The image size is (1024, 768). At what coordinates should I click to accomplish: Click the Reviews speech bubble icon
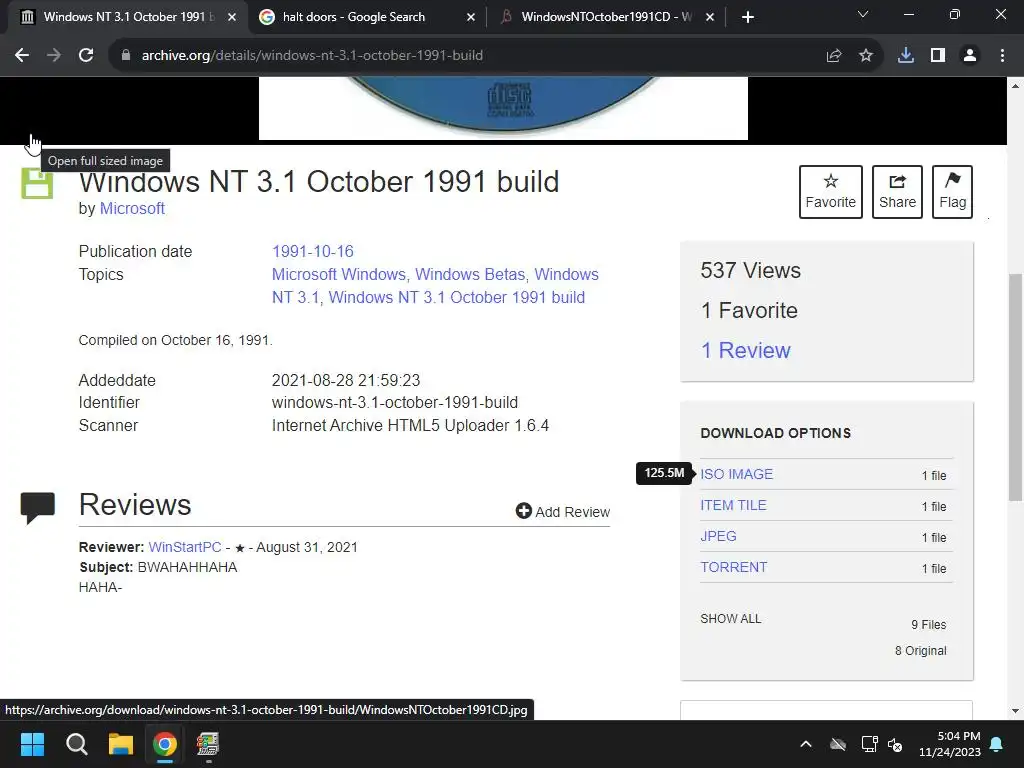tap(38, 508)
